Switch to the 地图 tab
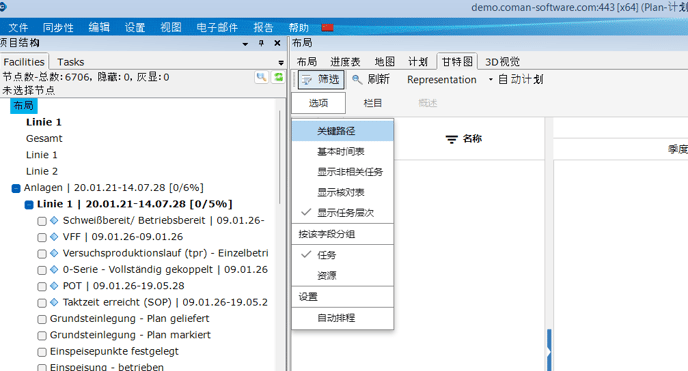Viewport: 688px width, 371px height. (385, 62)
